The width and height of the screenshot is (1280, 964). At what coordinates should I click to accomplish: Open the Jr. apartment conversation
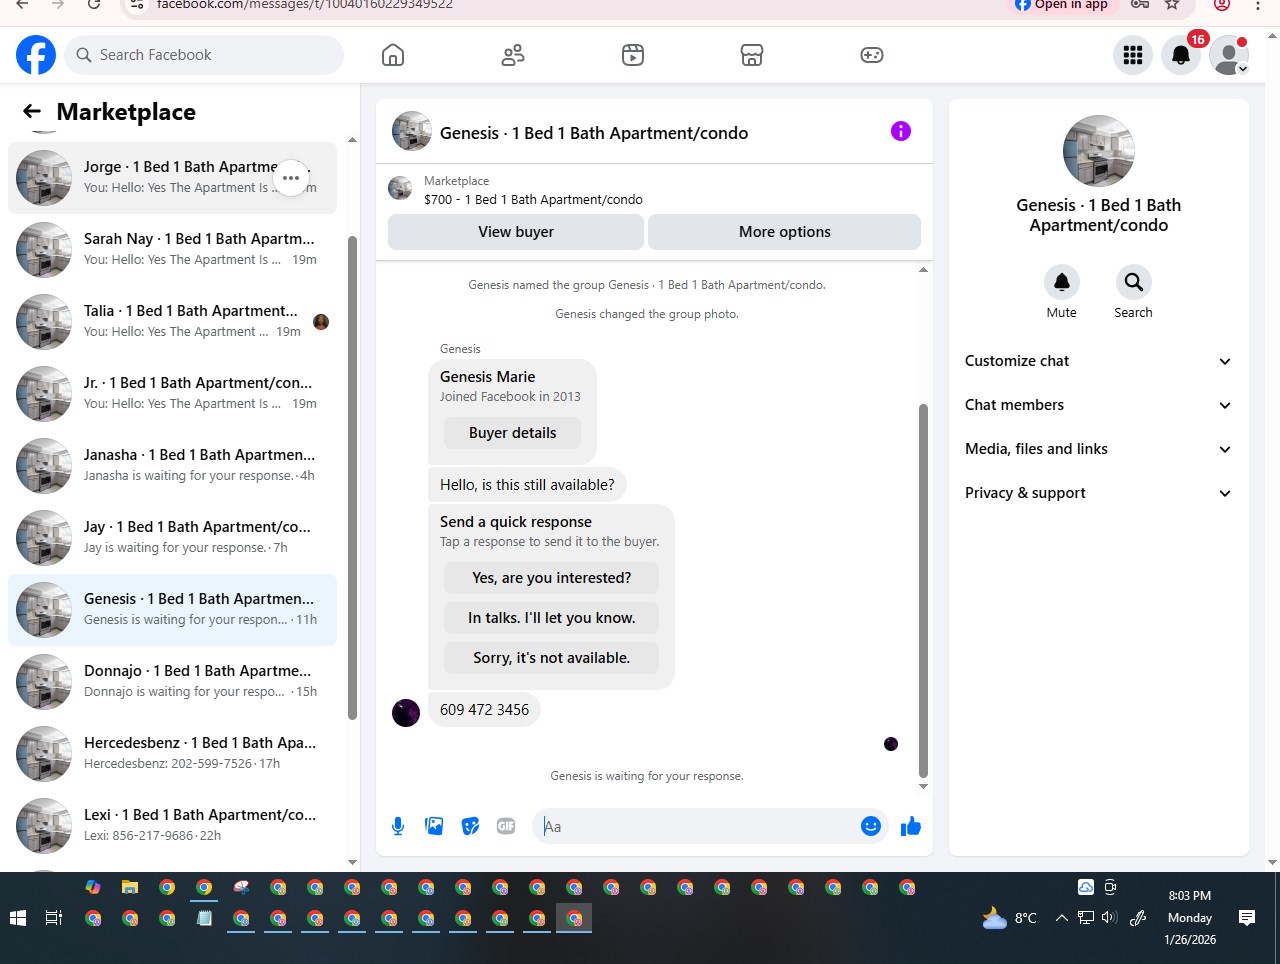172,394
